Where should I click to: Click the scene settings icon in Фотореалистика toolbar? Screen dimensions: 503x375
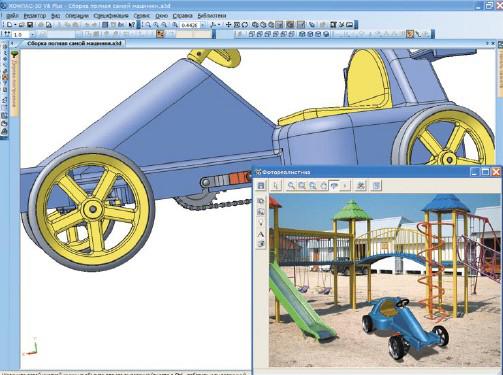[x=361, y=186]
